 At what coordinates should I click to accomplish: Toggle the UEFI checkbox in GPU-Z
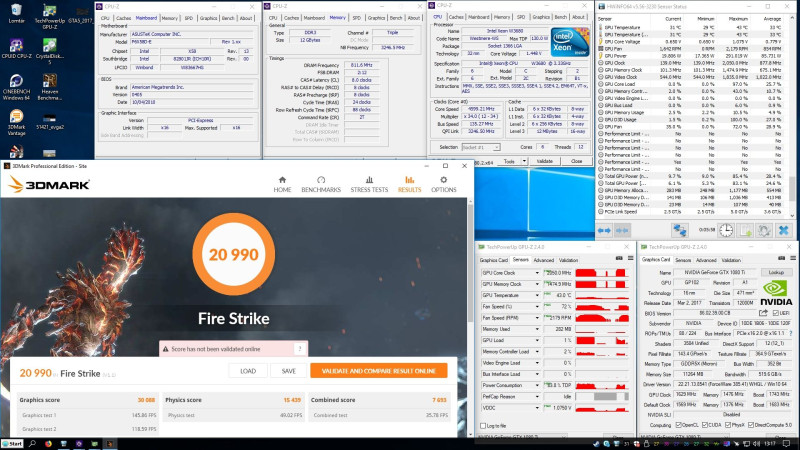776,313
